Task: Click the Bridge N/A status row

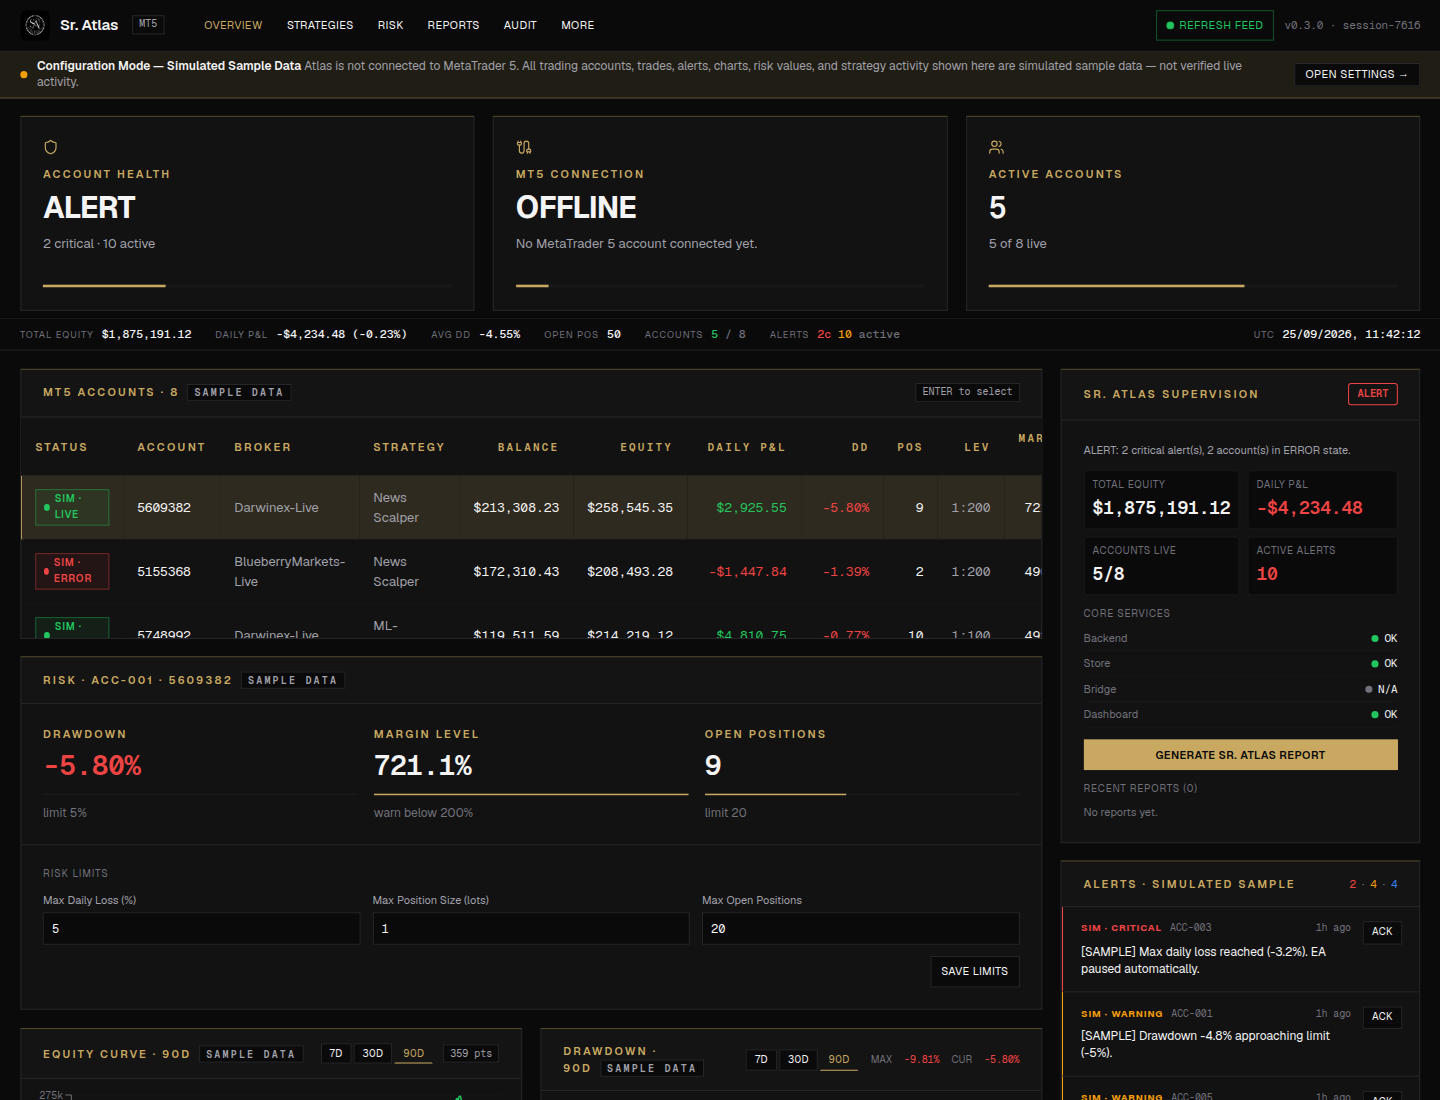Action: 1240,689
